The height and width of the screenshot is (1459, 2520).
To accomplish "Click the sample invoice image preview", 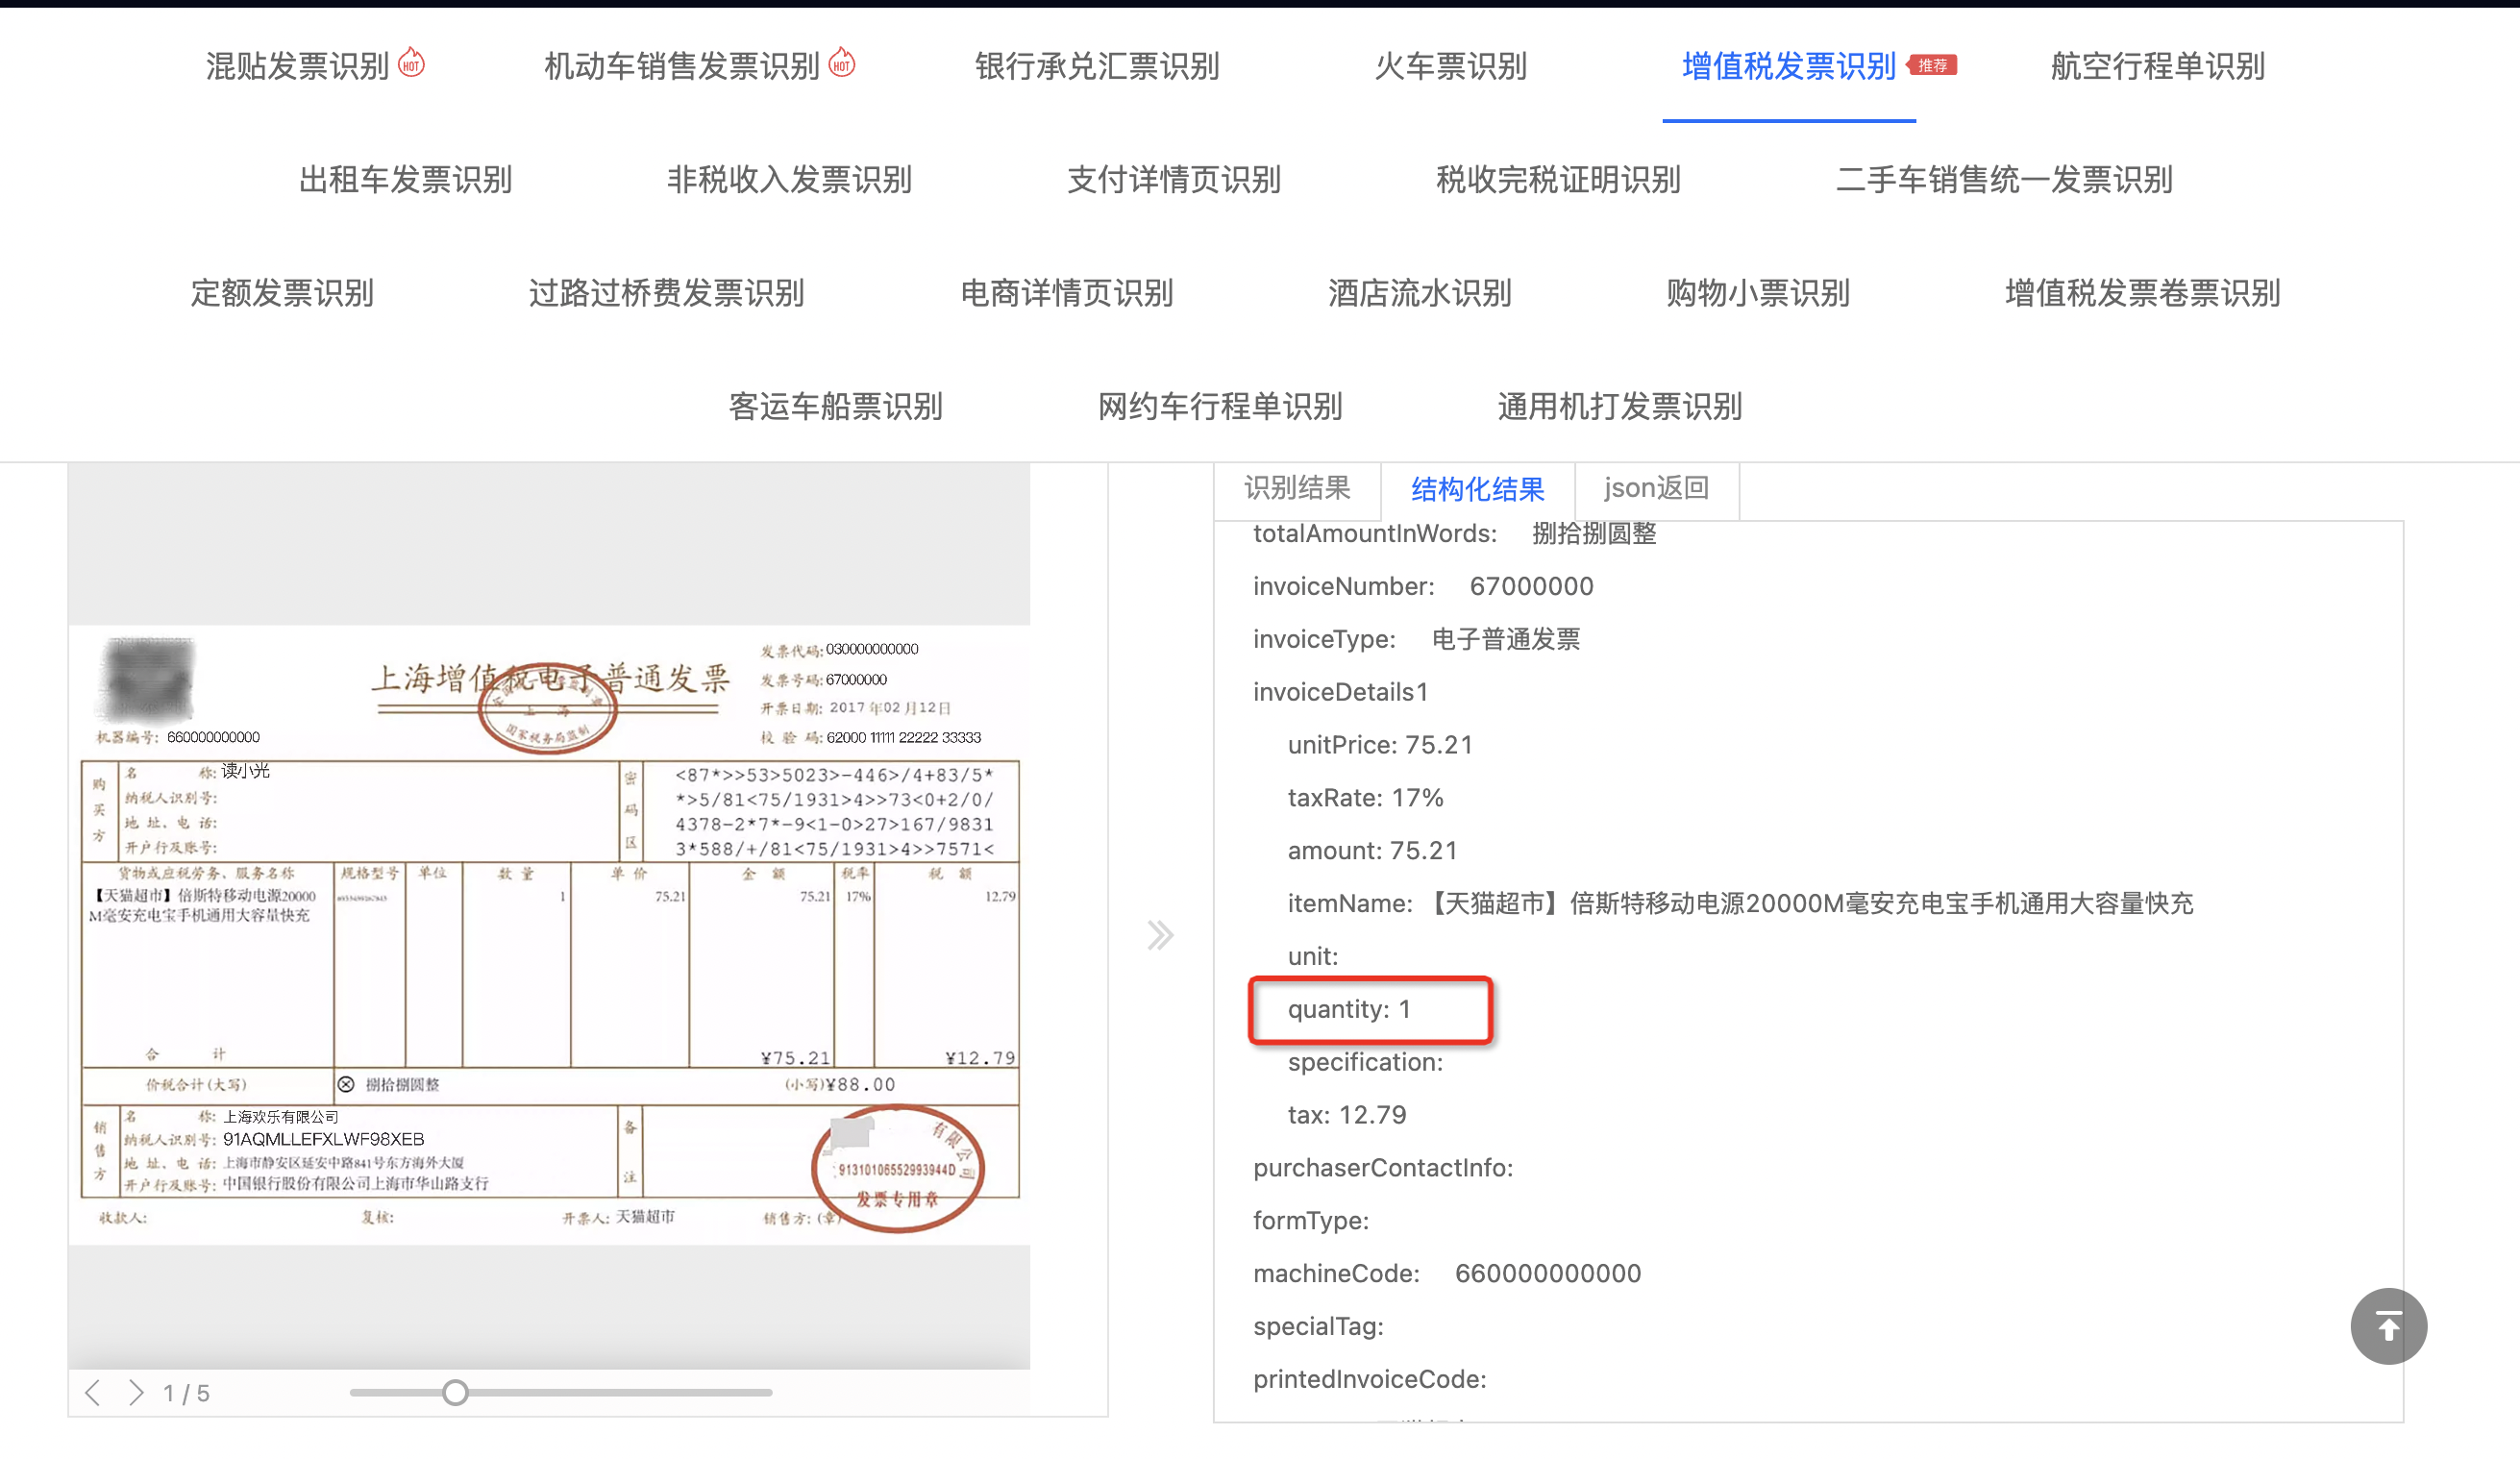I will pyautogui.click(x=549, y=935).
